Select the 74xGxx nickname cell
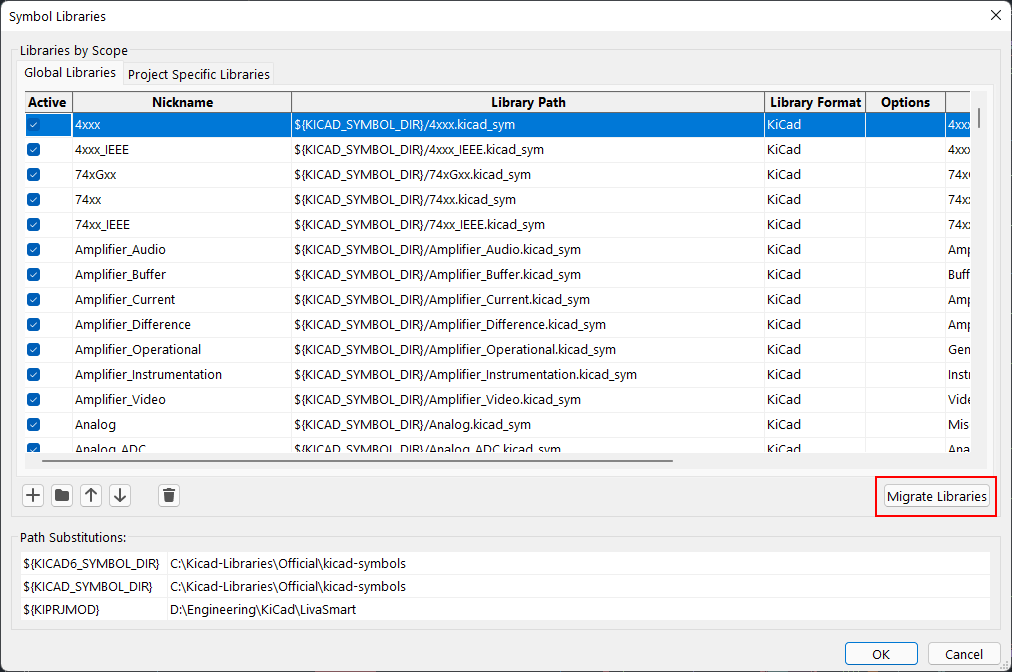 [182, 175]
